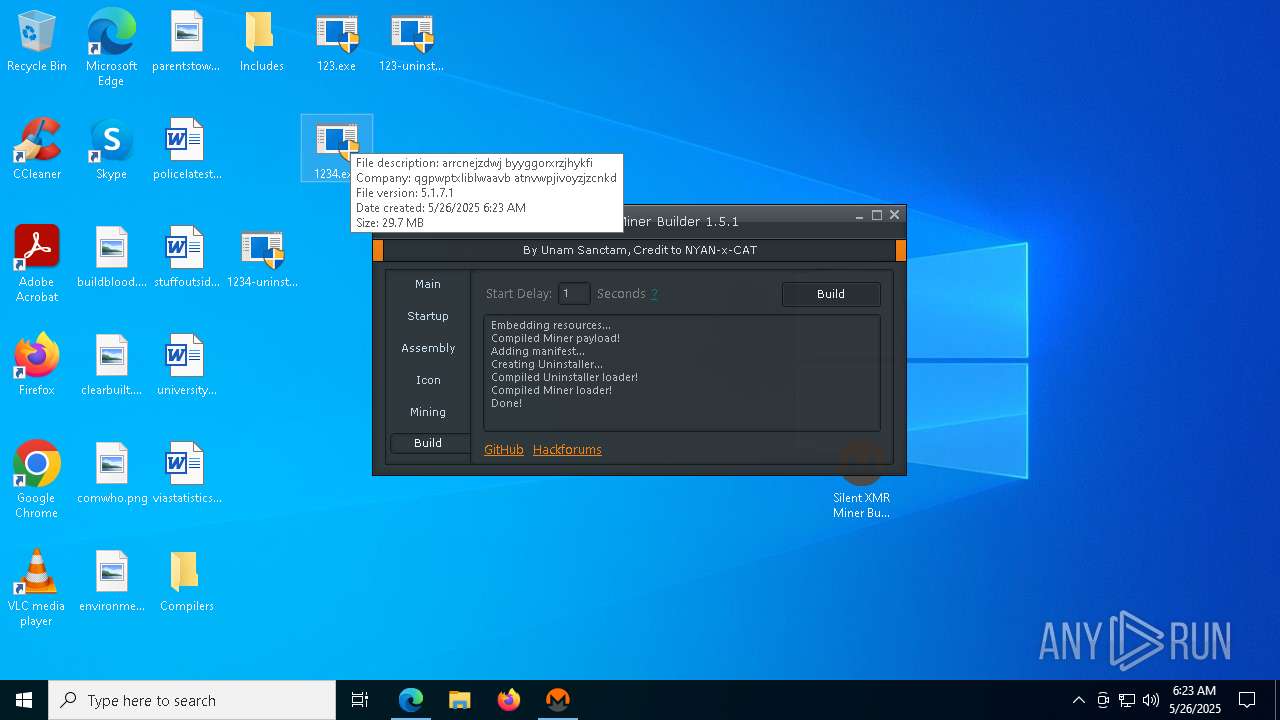Open Microsoft Edge from the taskbar
Image resolution: width=1280 pixels, height=720 pixels.
click(x=411, y=700)
